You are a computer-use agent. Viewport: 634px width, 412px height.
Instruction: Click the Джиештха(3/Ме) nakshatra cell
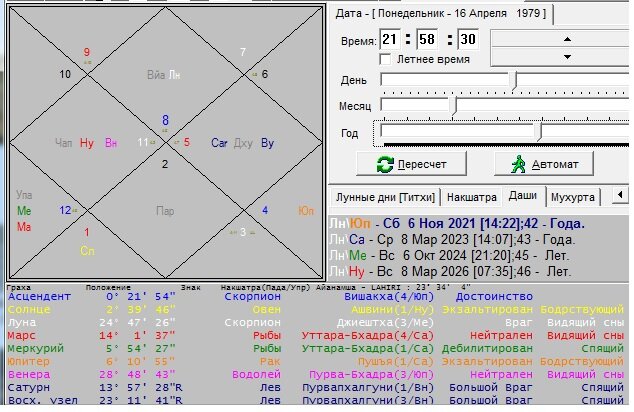[385, 322]
